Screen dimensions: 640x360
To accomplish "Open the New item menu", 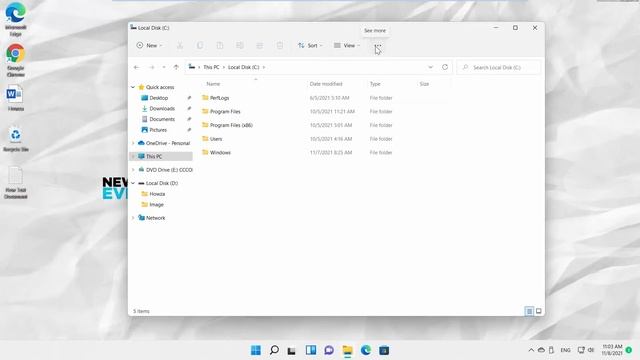I will click(x=149, y=45).
